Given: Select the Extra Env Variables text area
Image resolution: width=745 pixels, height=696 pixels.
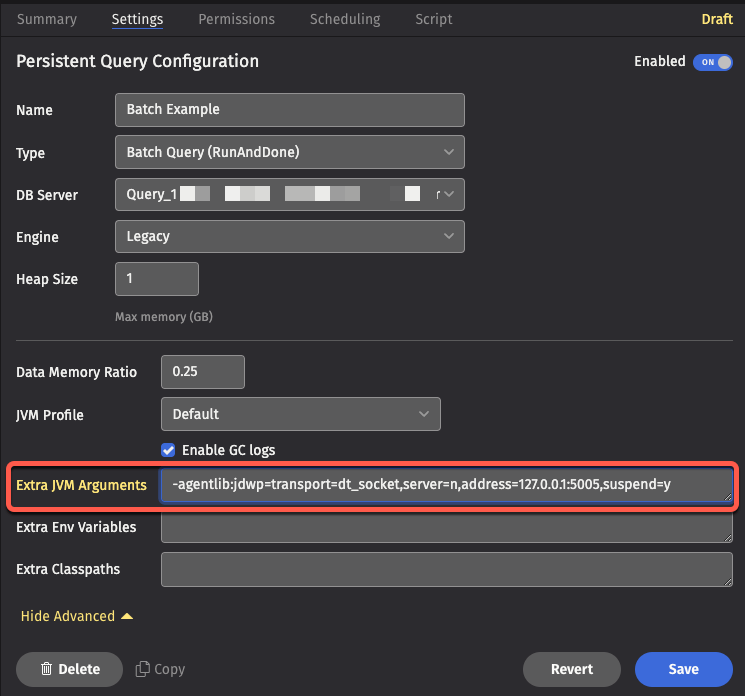Looking at the screenshot, I should 446,527.
